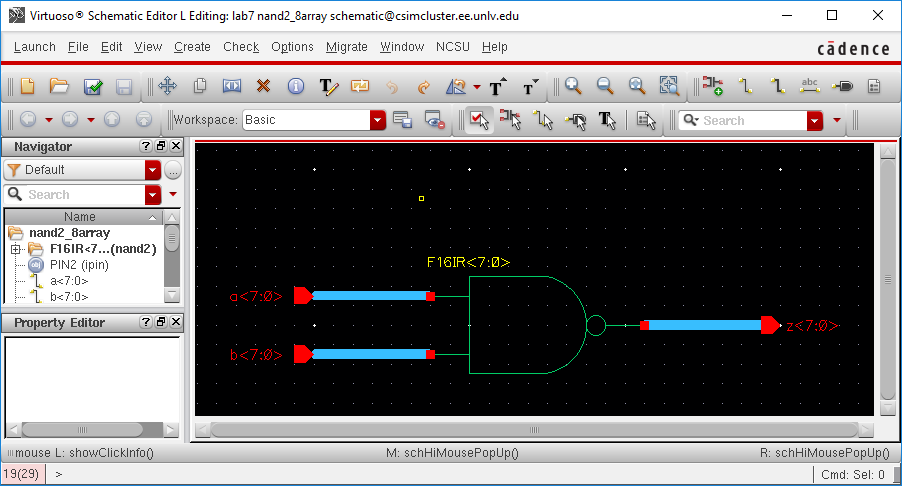Viewport: 902px width, 486px height.
Task: Click the Navigator filter ellipsis button
Action: 173,170
